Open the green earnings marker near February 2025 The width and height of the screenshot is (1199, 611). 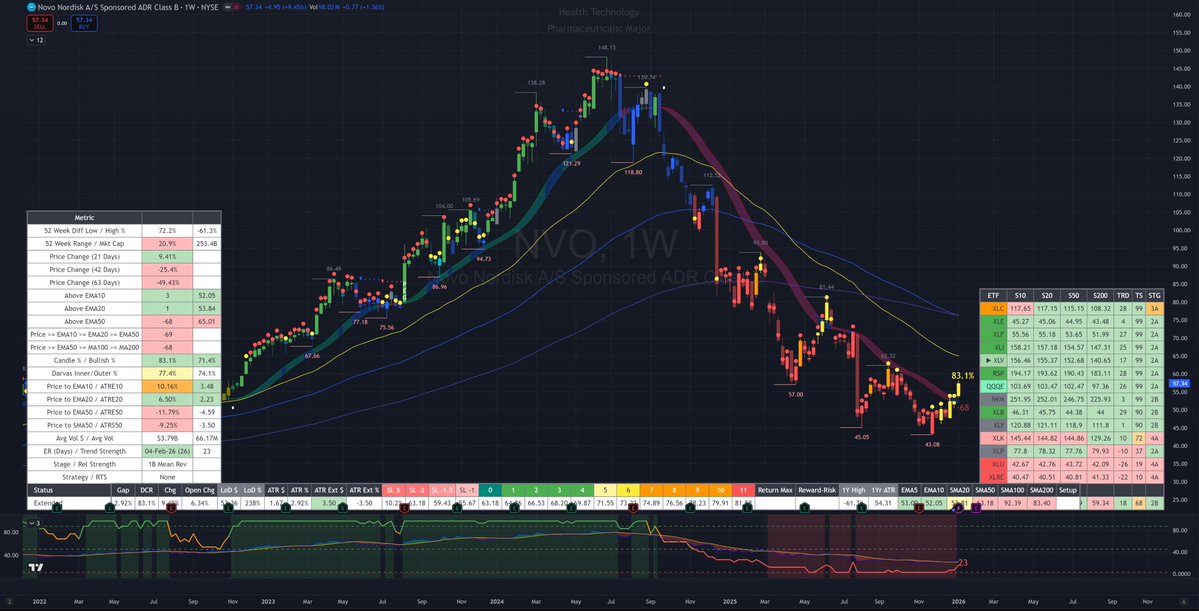(x=747, y=506)
